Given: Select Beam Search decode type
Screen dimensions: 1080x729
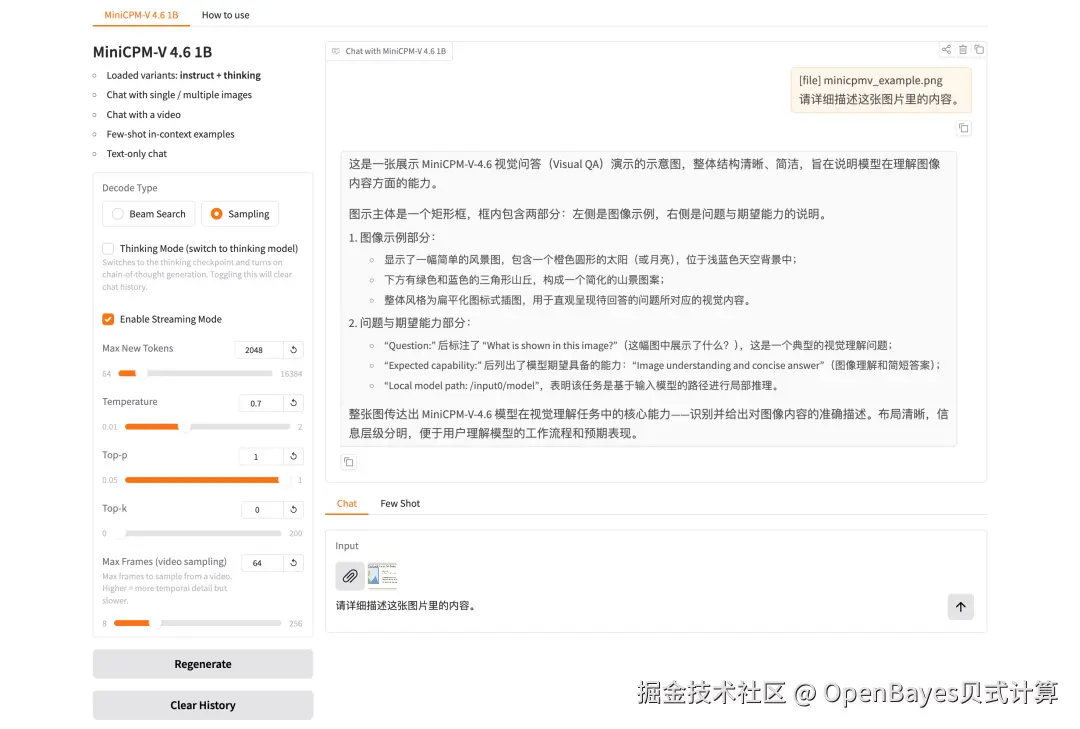Looking at the screenshot, I should (x=149, y=214).
